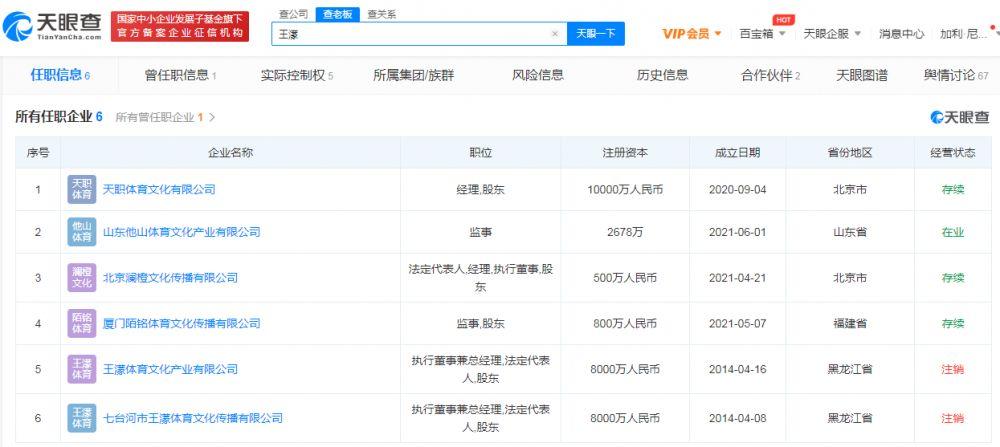Click the 10000万人民币 capital cell
The height and width of the screenshot is (447, 1000).
click(625, 189)
